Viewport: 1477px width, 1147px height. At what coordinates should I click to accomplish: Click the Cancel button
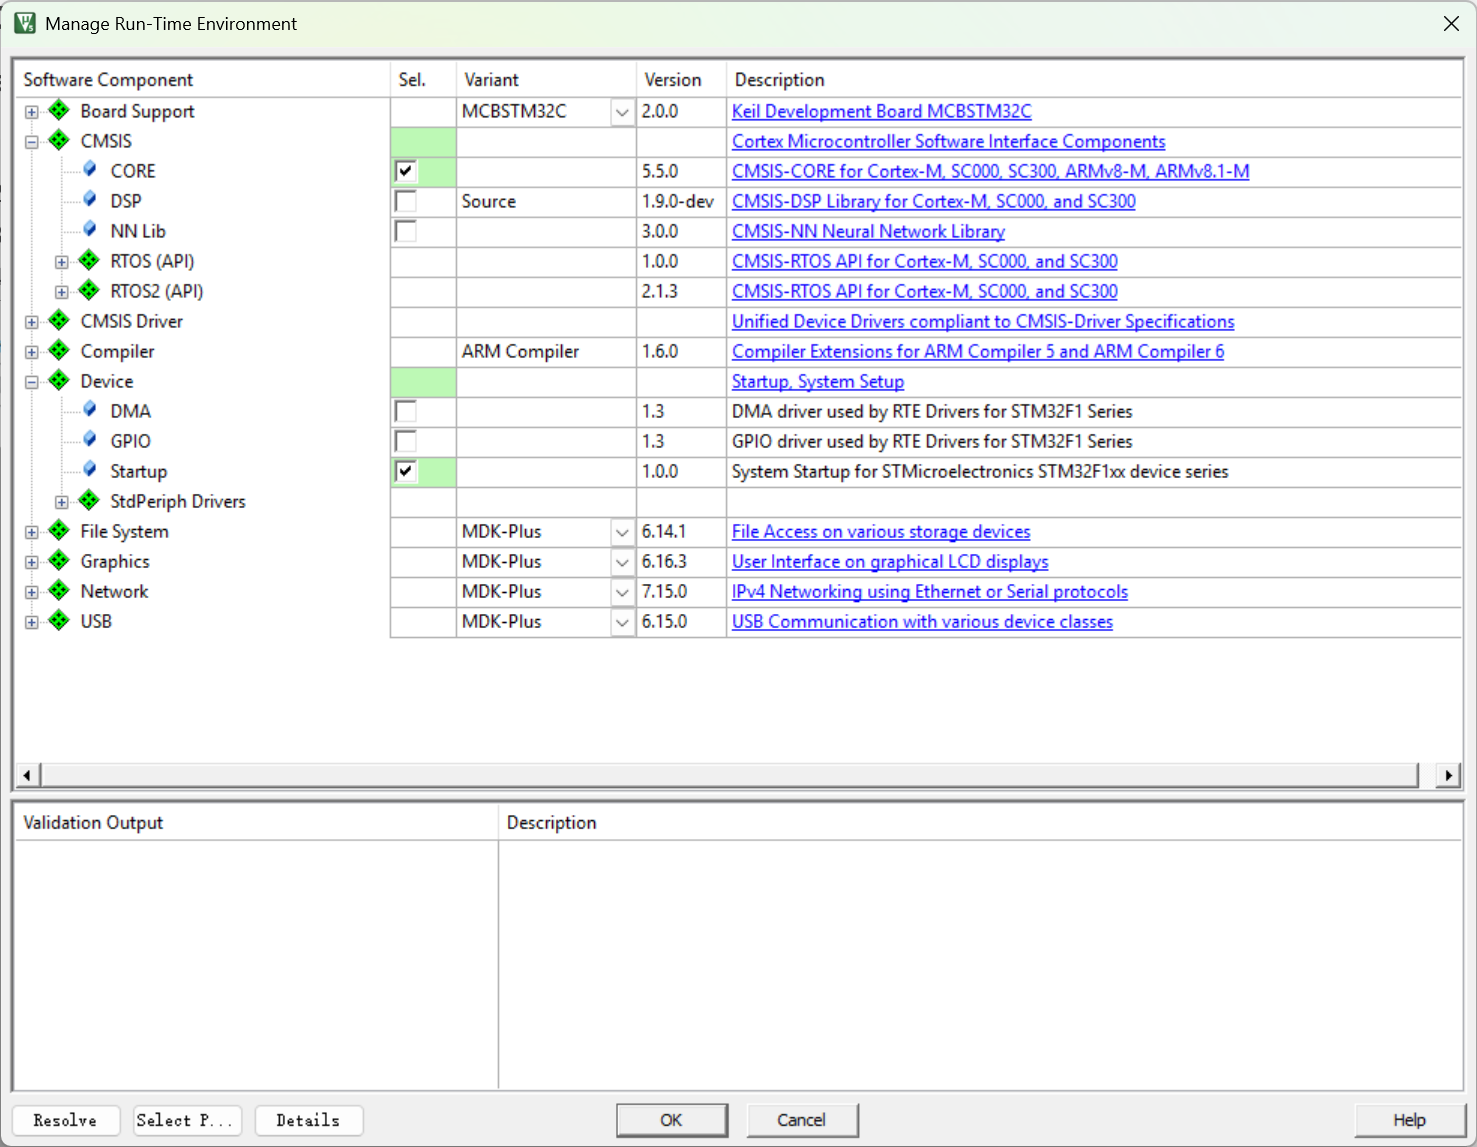point(802,1120)
